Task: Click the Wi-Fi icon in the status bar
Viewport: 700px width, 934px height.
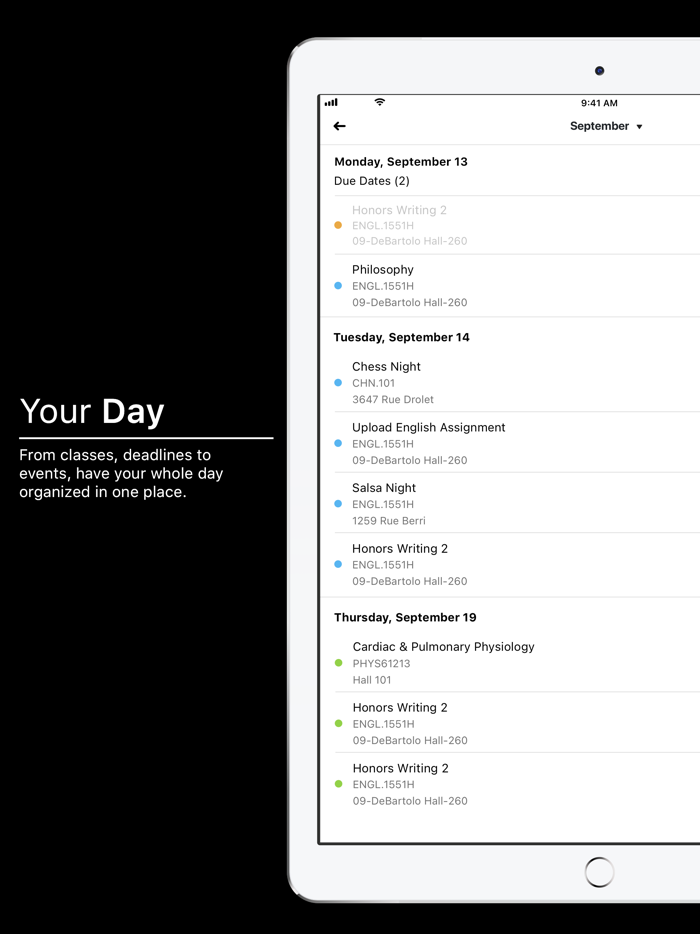Action: pos(379,102)
